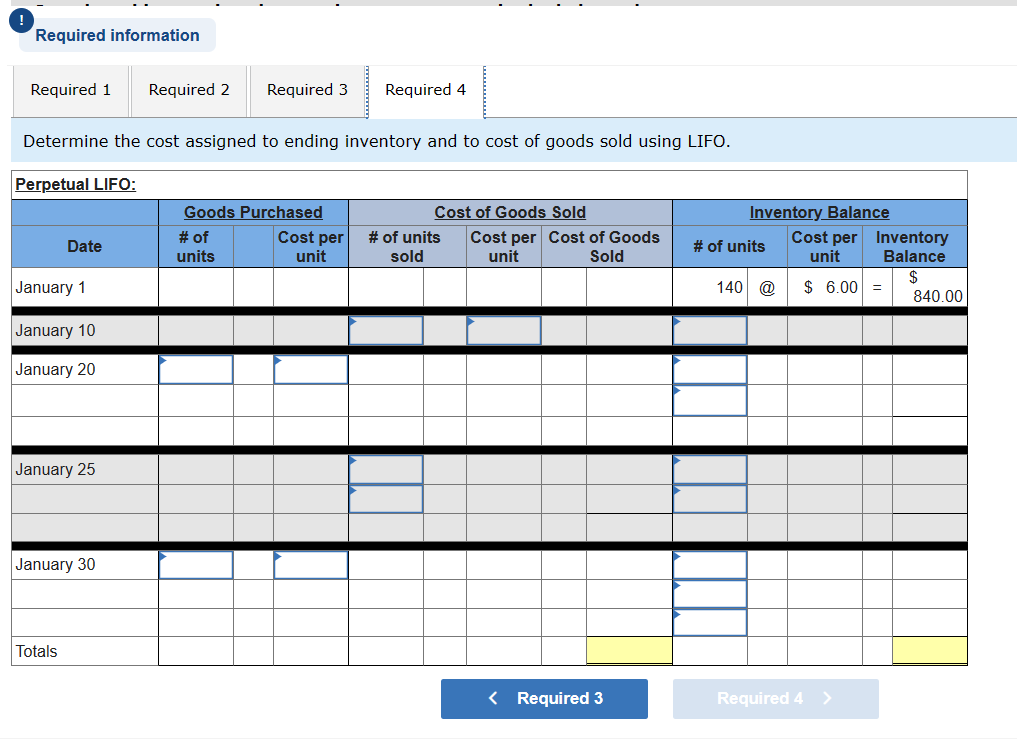Click the yellow Cost of Goods Sold total cell
Image resolution: width=1017 pixels, height=742 pixels.
tap(629, 650)
